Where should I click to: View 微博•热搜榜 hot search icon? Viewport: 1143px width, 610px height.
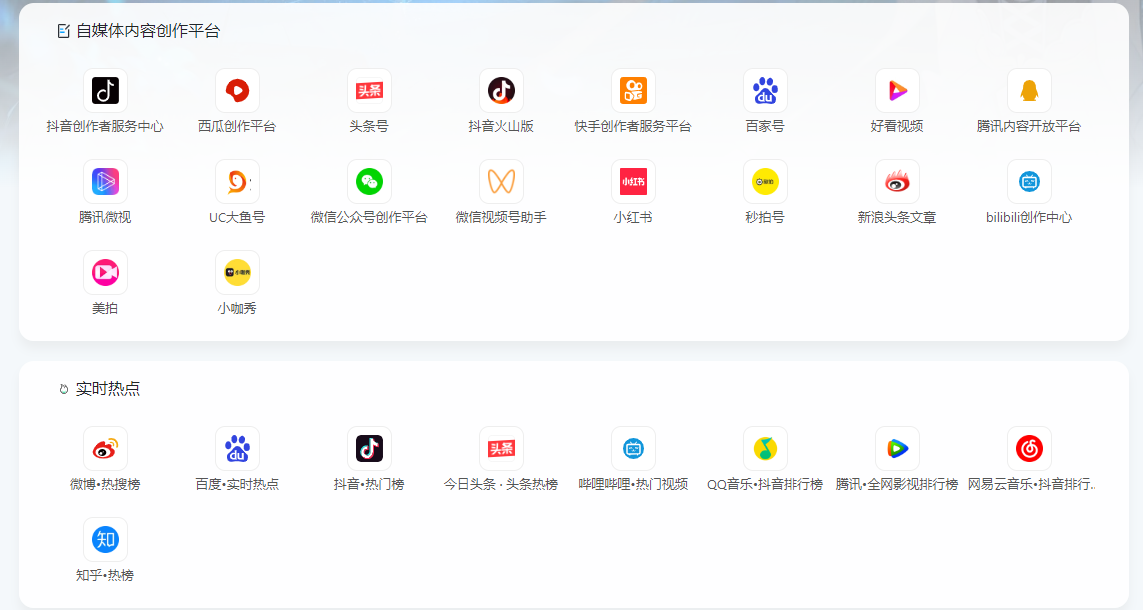point(105,448)
